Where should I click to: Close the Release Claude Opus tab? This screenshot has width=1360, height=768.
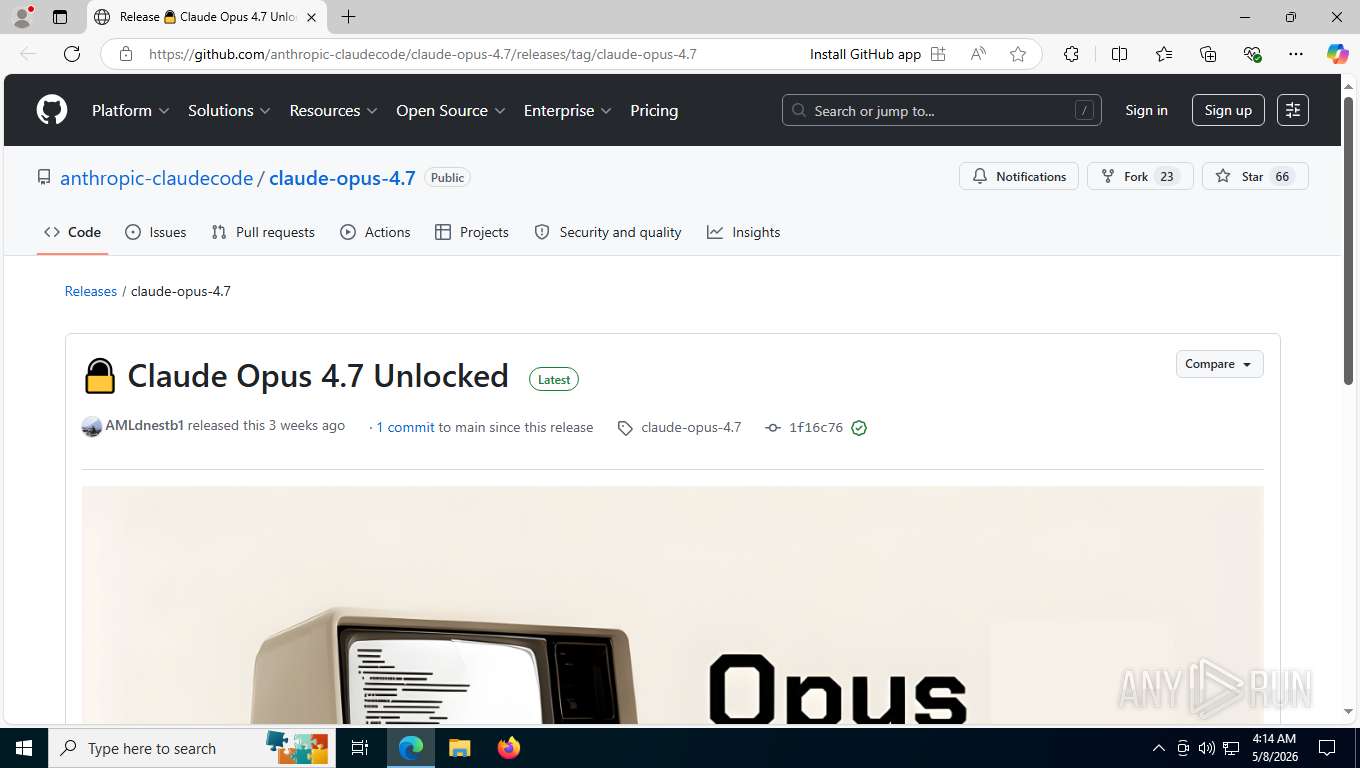311,17
